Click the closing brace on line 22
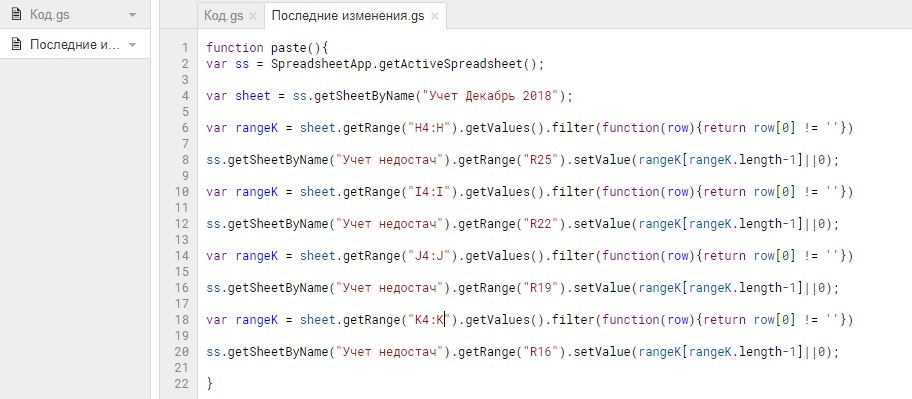The height and width of the screenshot is (399, 912). coord(209,384)
